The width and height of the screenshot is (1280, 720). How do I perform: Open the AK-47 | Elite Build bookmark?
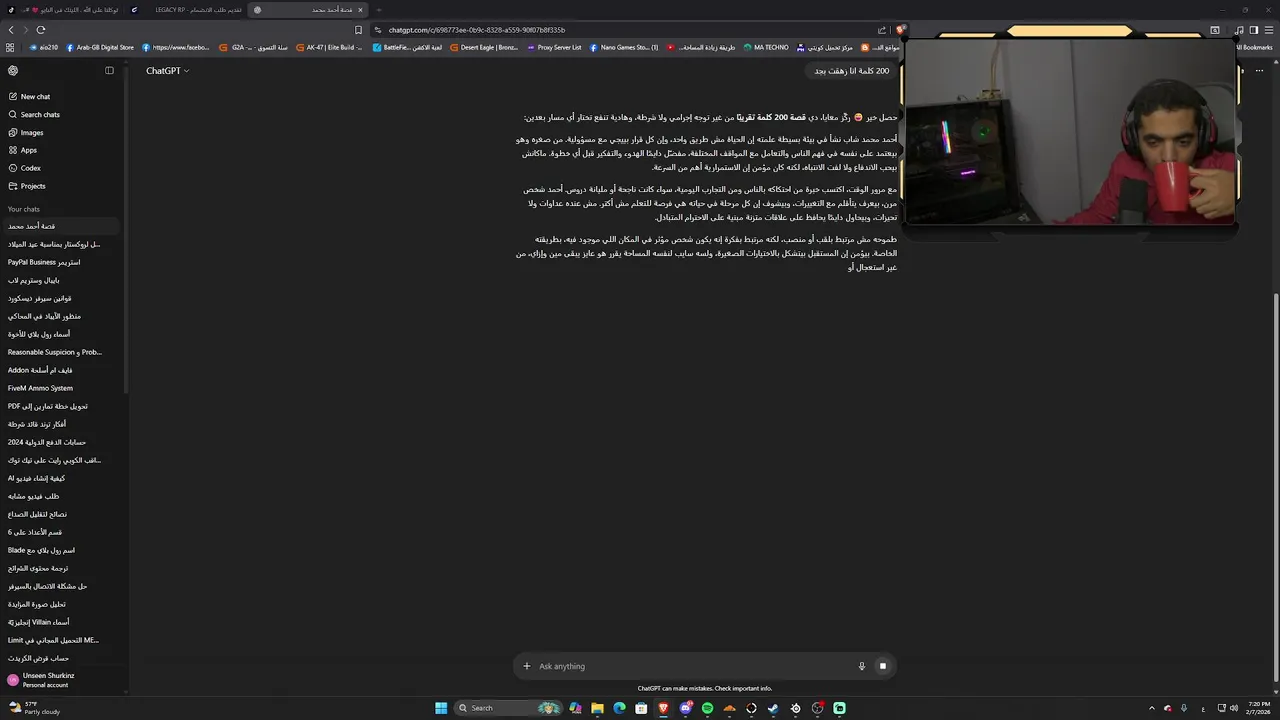pyautogui.click(x=330, y=47)
